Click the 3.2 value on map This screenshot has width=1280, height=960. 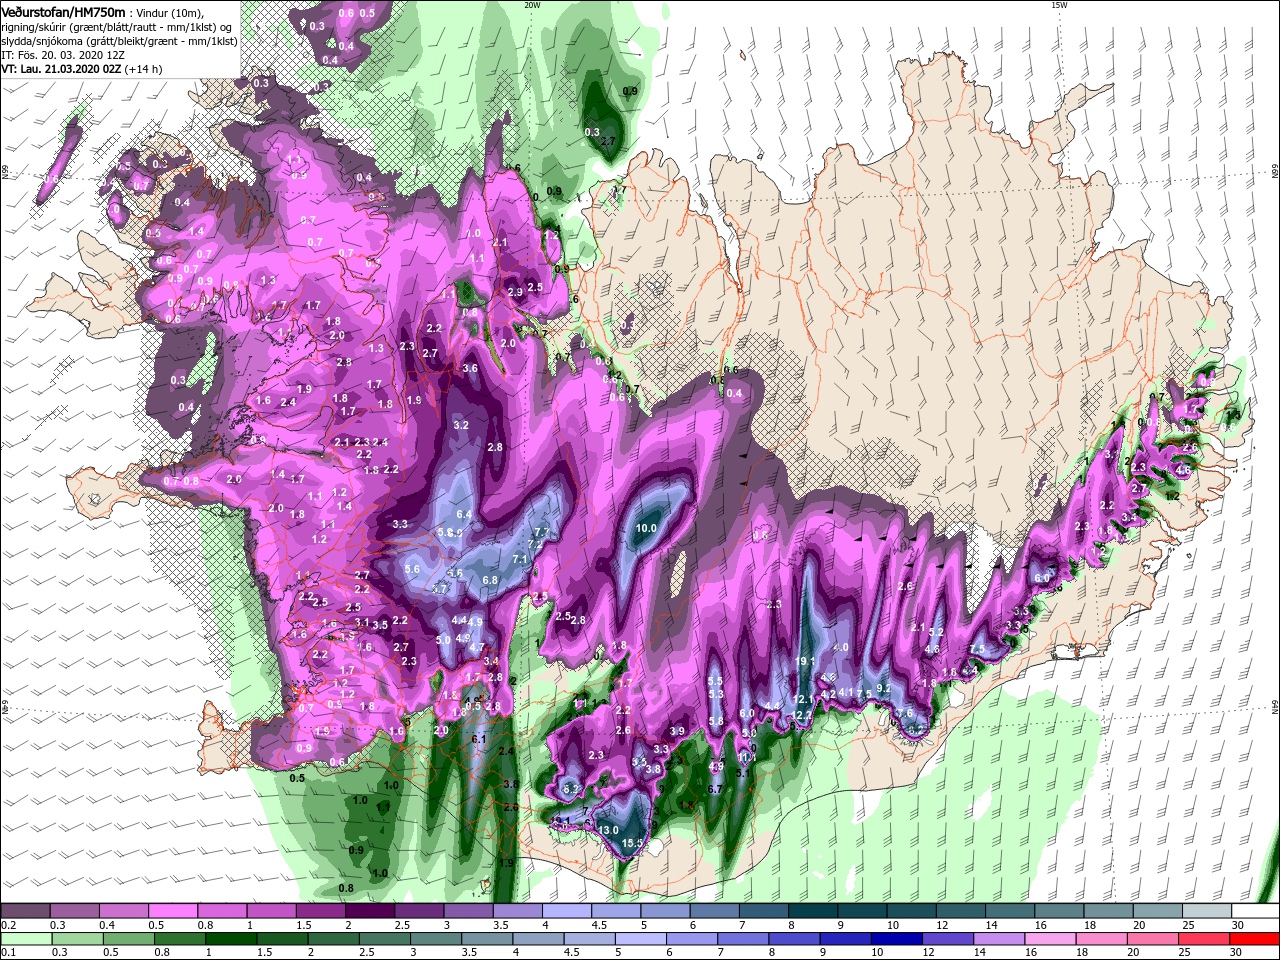[x=461, y=425]
